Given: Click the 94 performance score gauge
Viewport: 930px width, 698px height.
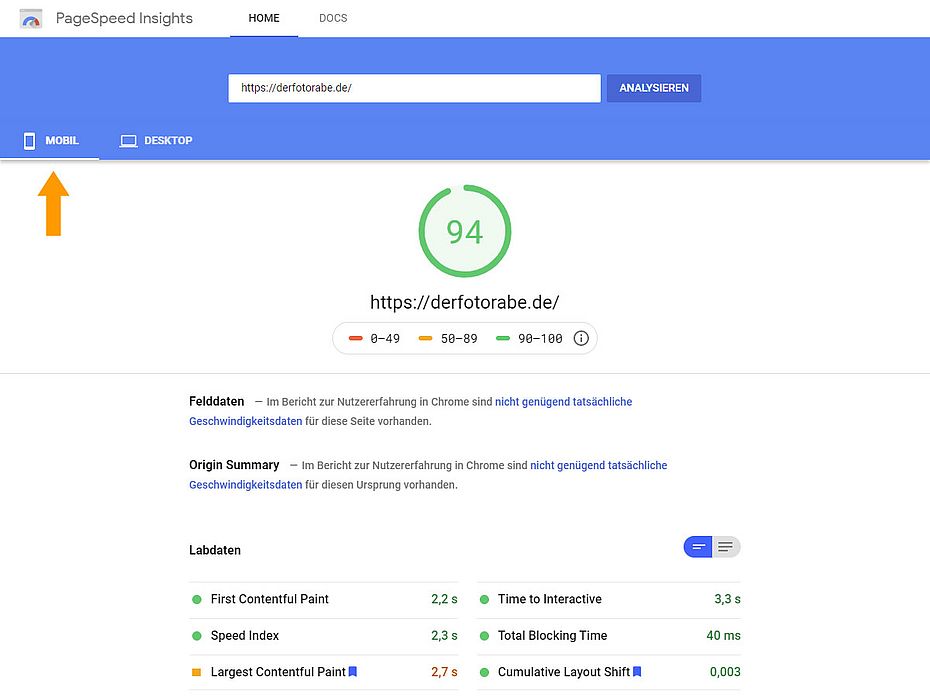Looking at the screenshot, I should [464, 231].
